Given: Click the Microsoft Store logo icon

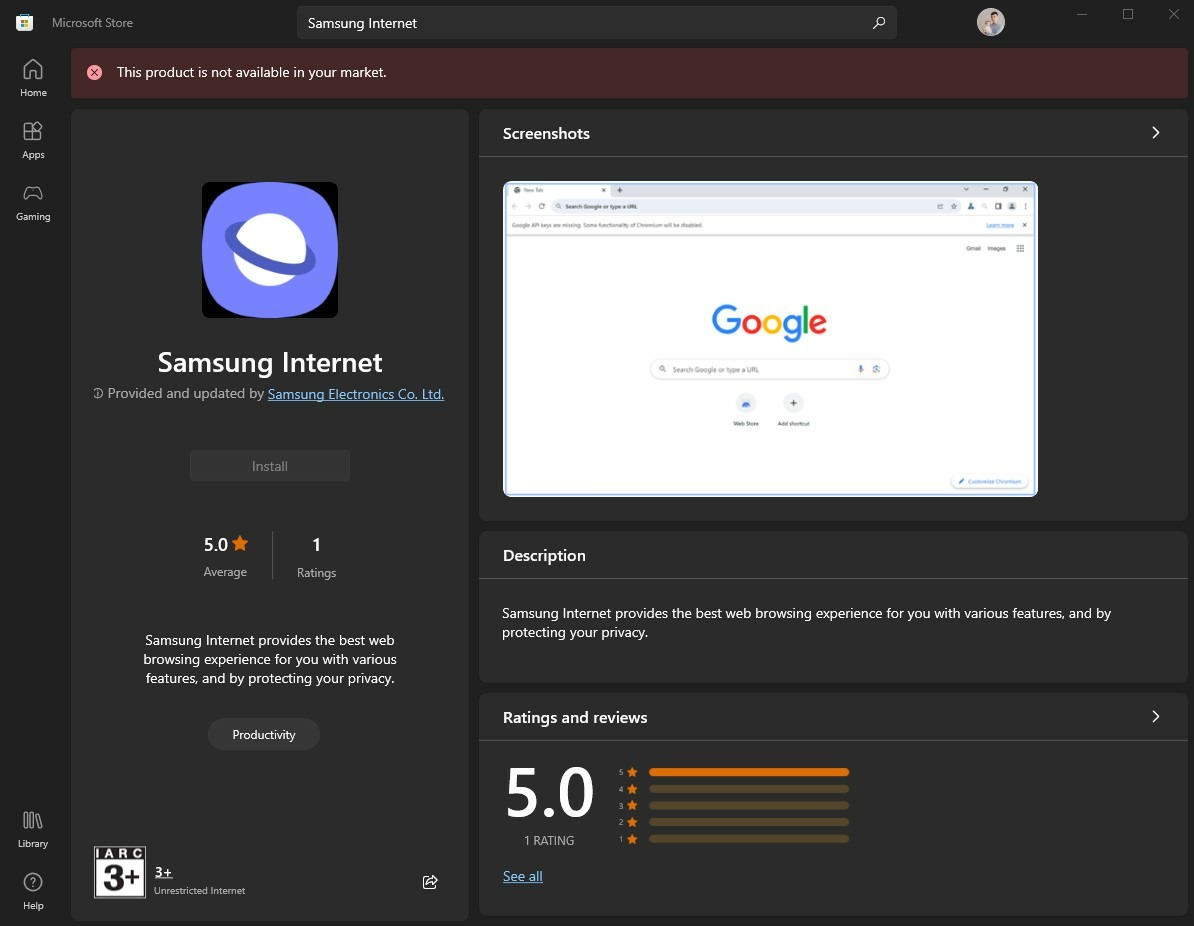Looking at the screenshot, I should coord(25,22).
